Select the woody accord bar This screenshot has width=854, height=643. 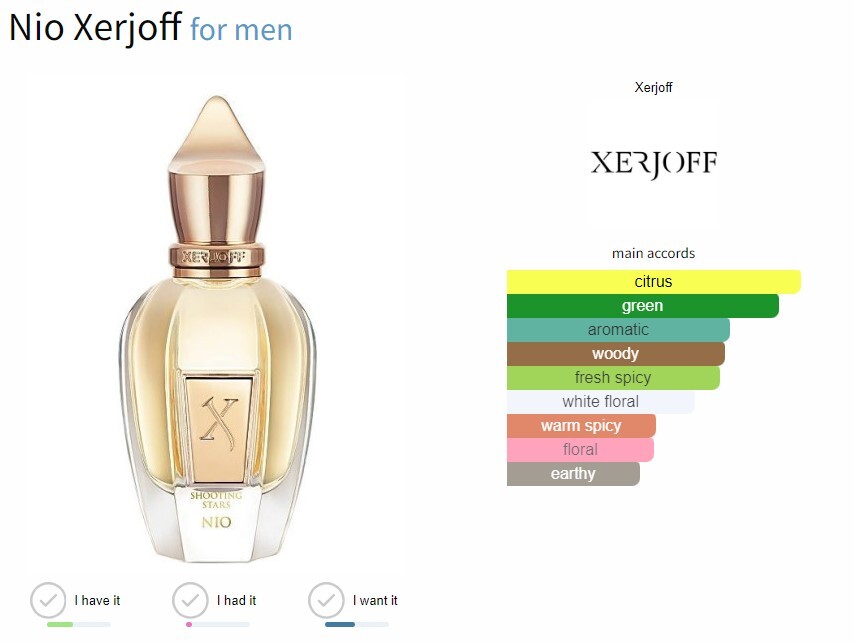pyautogui.click(x=615, y=353)
